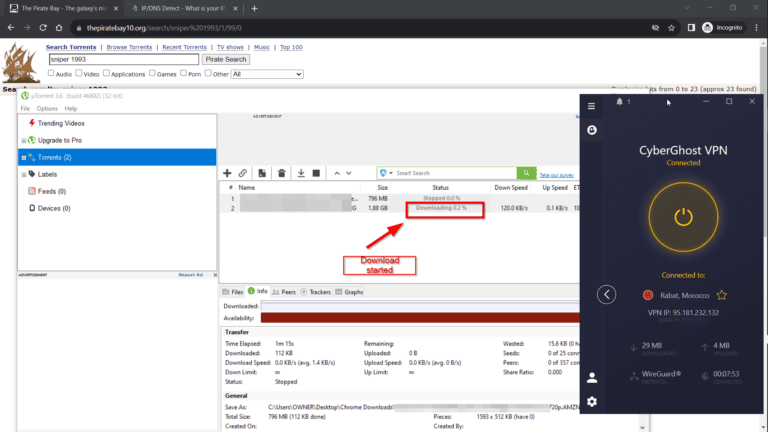Check the Applications filter checkbox
Viewport: 768px width, 432px height.
[x=105, y=73]
